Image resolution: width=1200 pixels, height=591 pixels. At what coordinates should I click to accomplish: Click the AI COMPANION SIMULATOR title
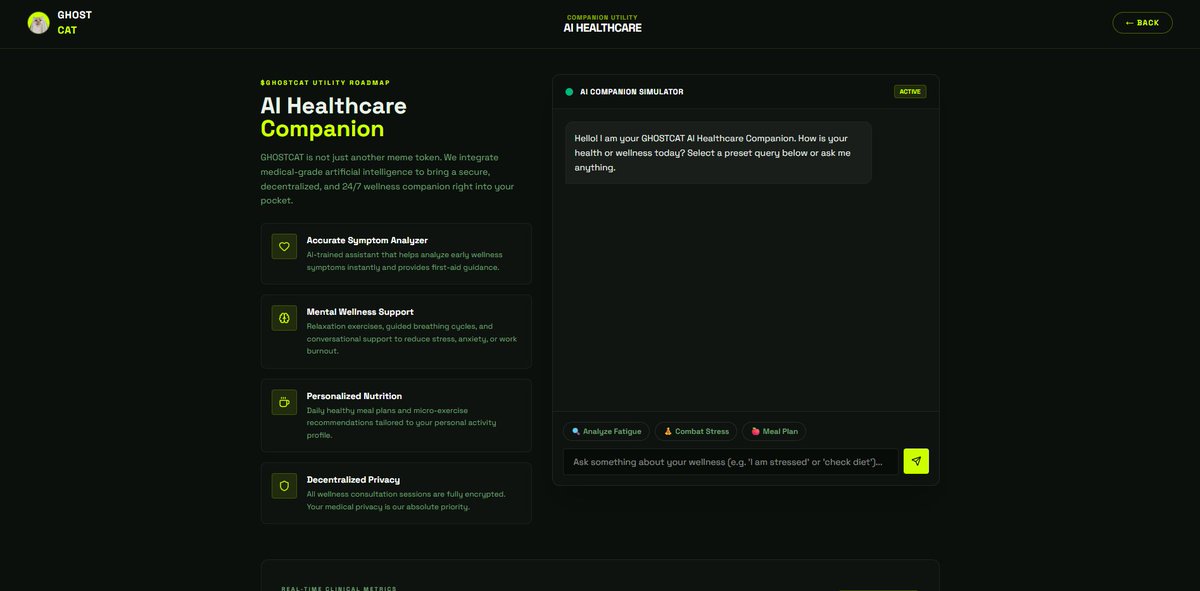point(632,92)
